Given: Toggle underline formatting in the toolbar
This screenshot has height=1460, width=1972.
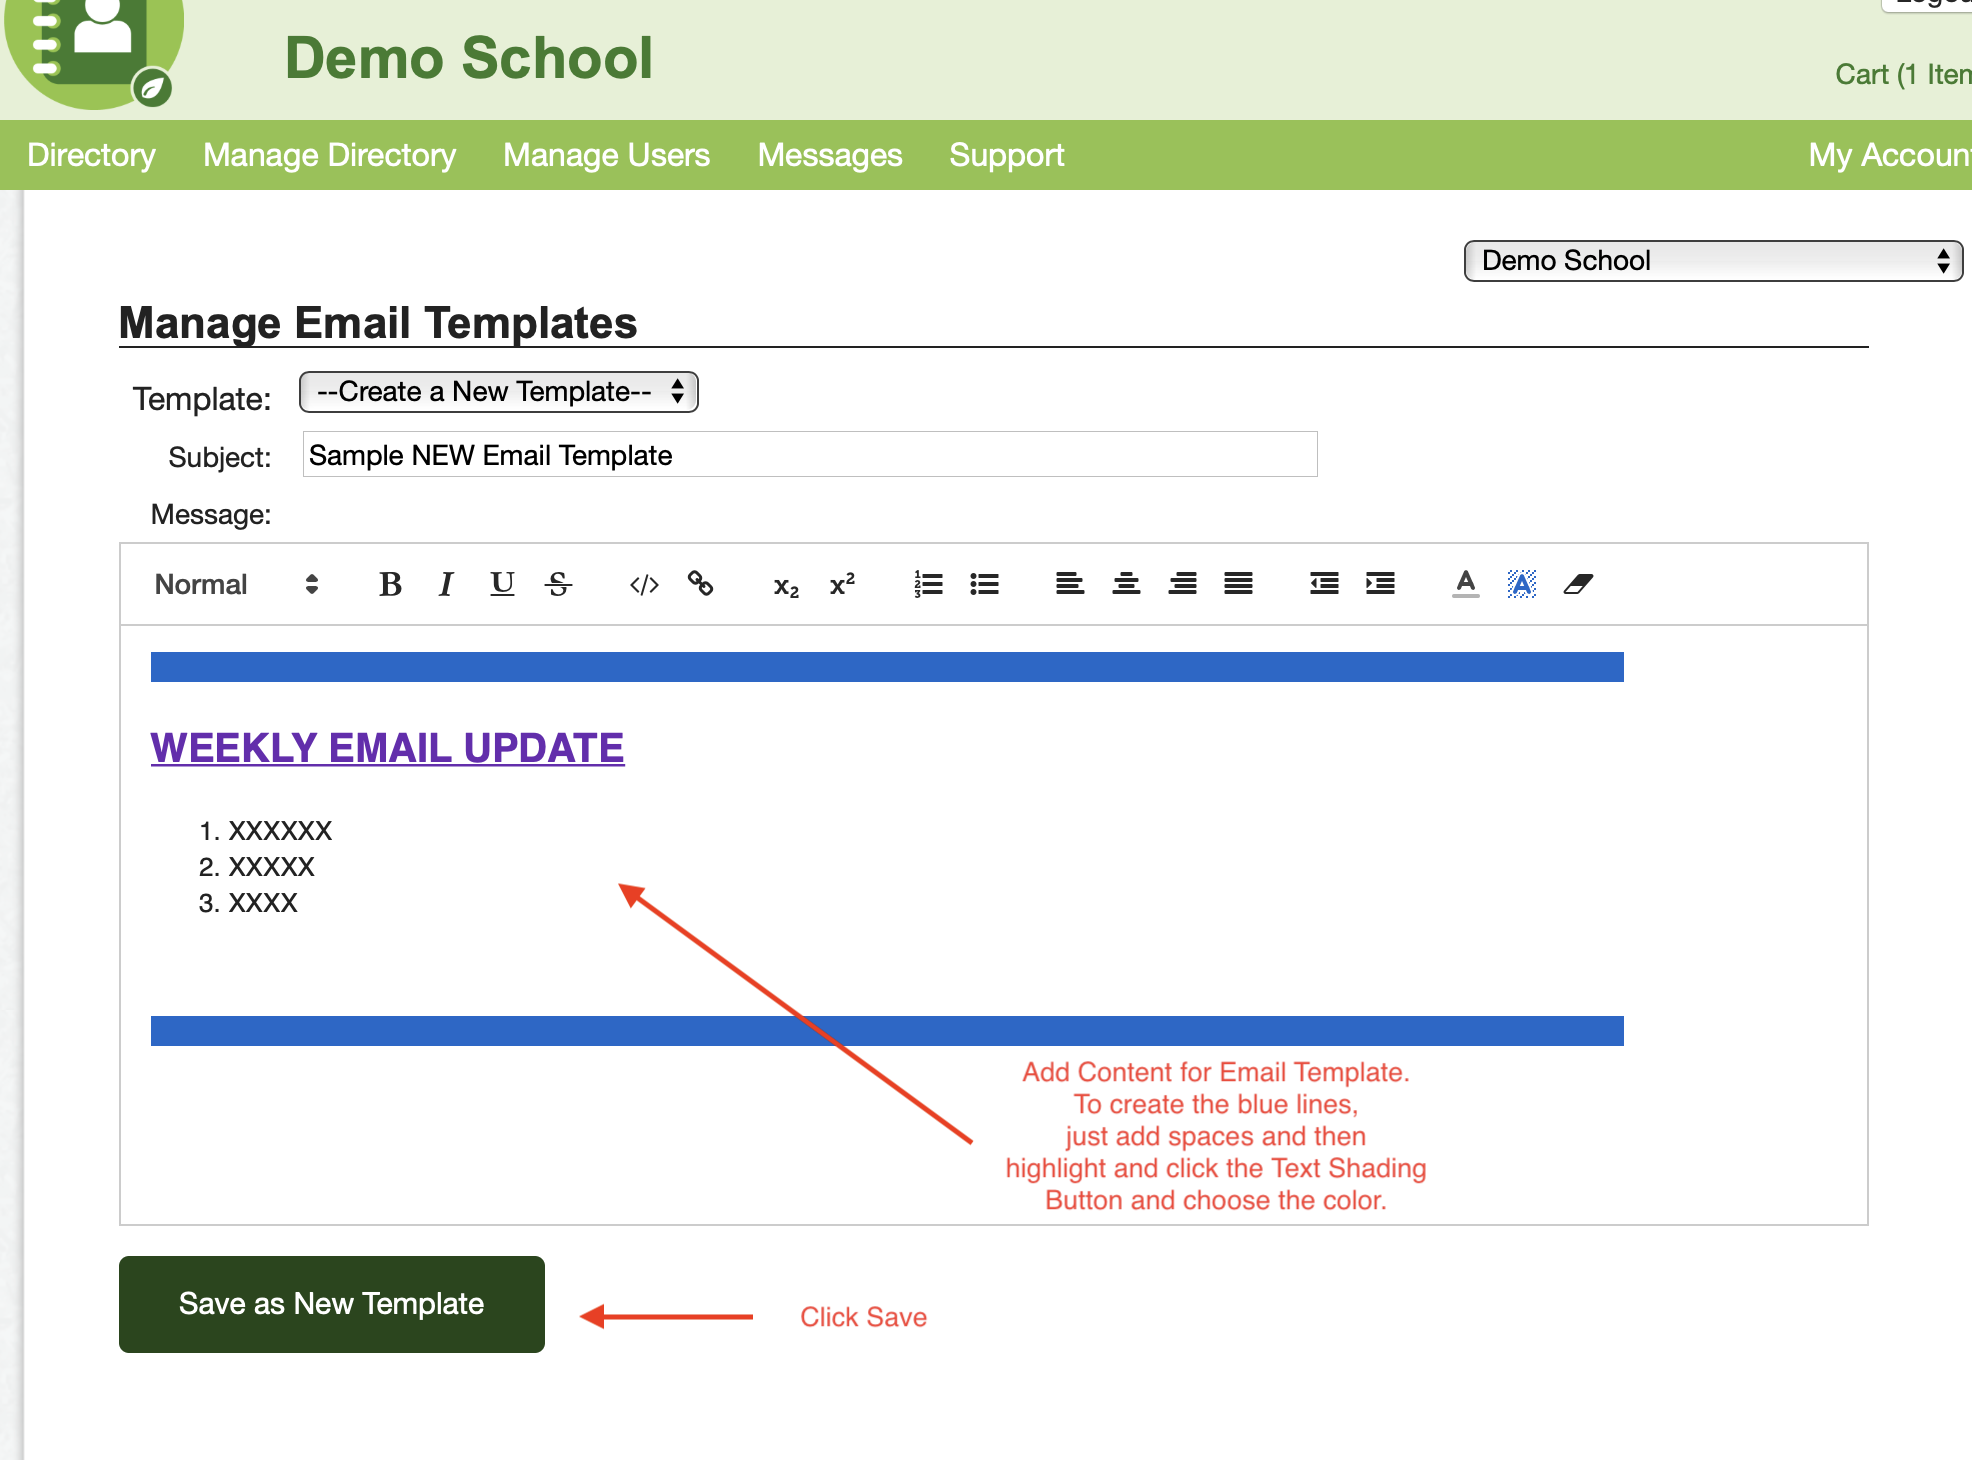Looking at the screenshot, I should click(x=502, y=584).
